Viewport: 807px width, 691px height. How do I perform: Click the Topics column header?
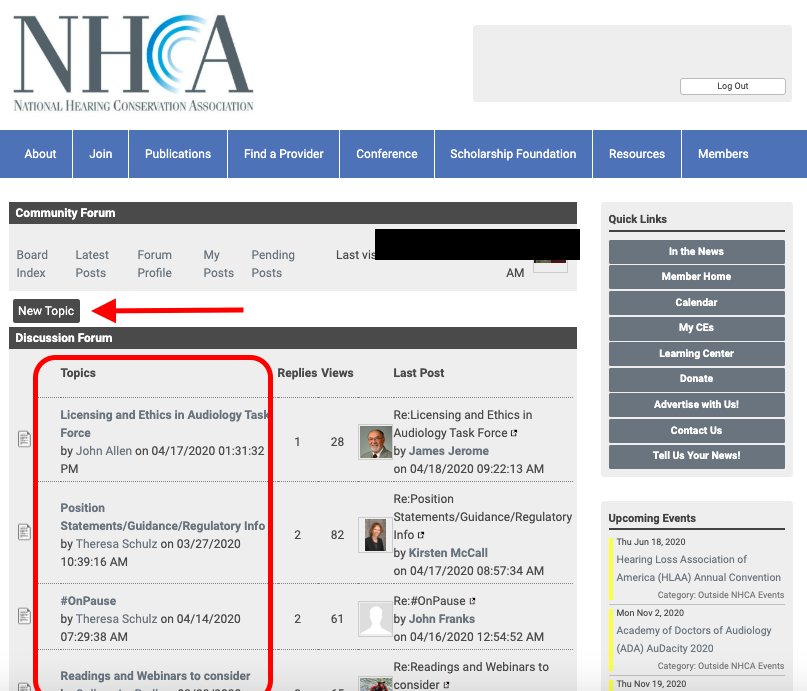point(78,373)
